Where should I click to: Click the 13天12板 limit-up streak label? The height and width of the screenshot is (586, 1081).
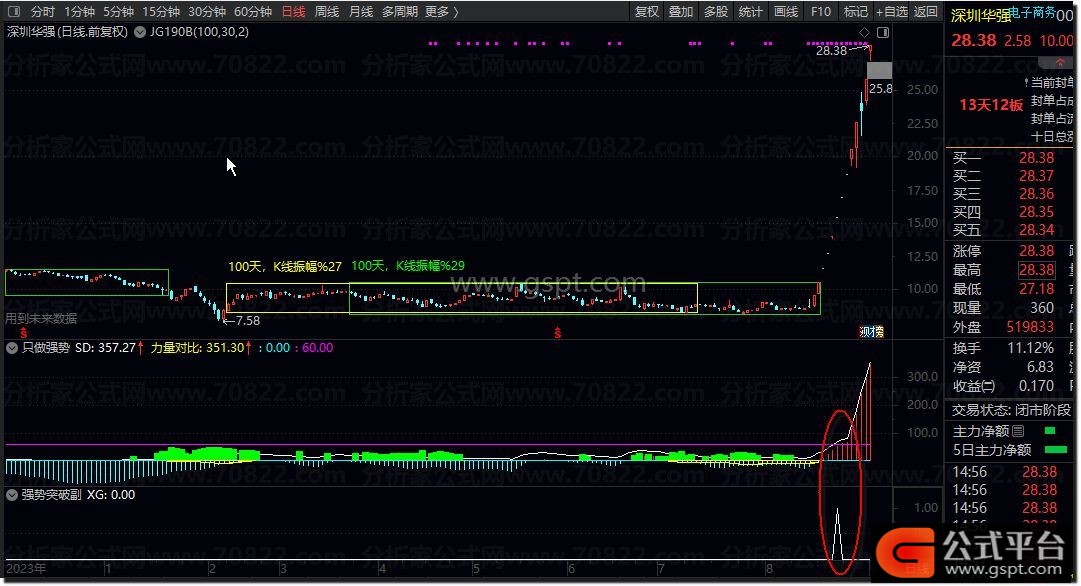(991, 105)
